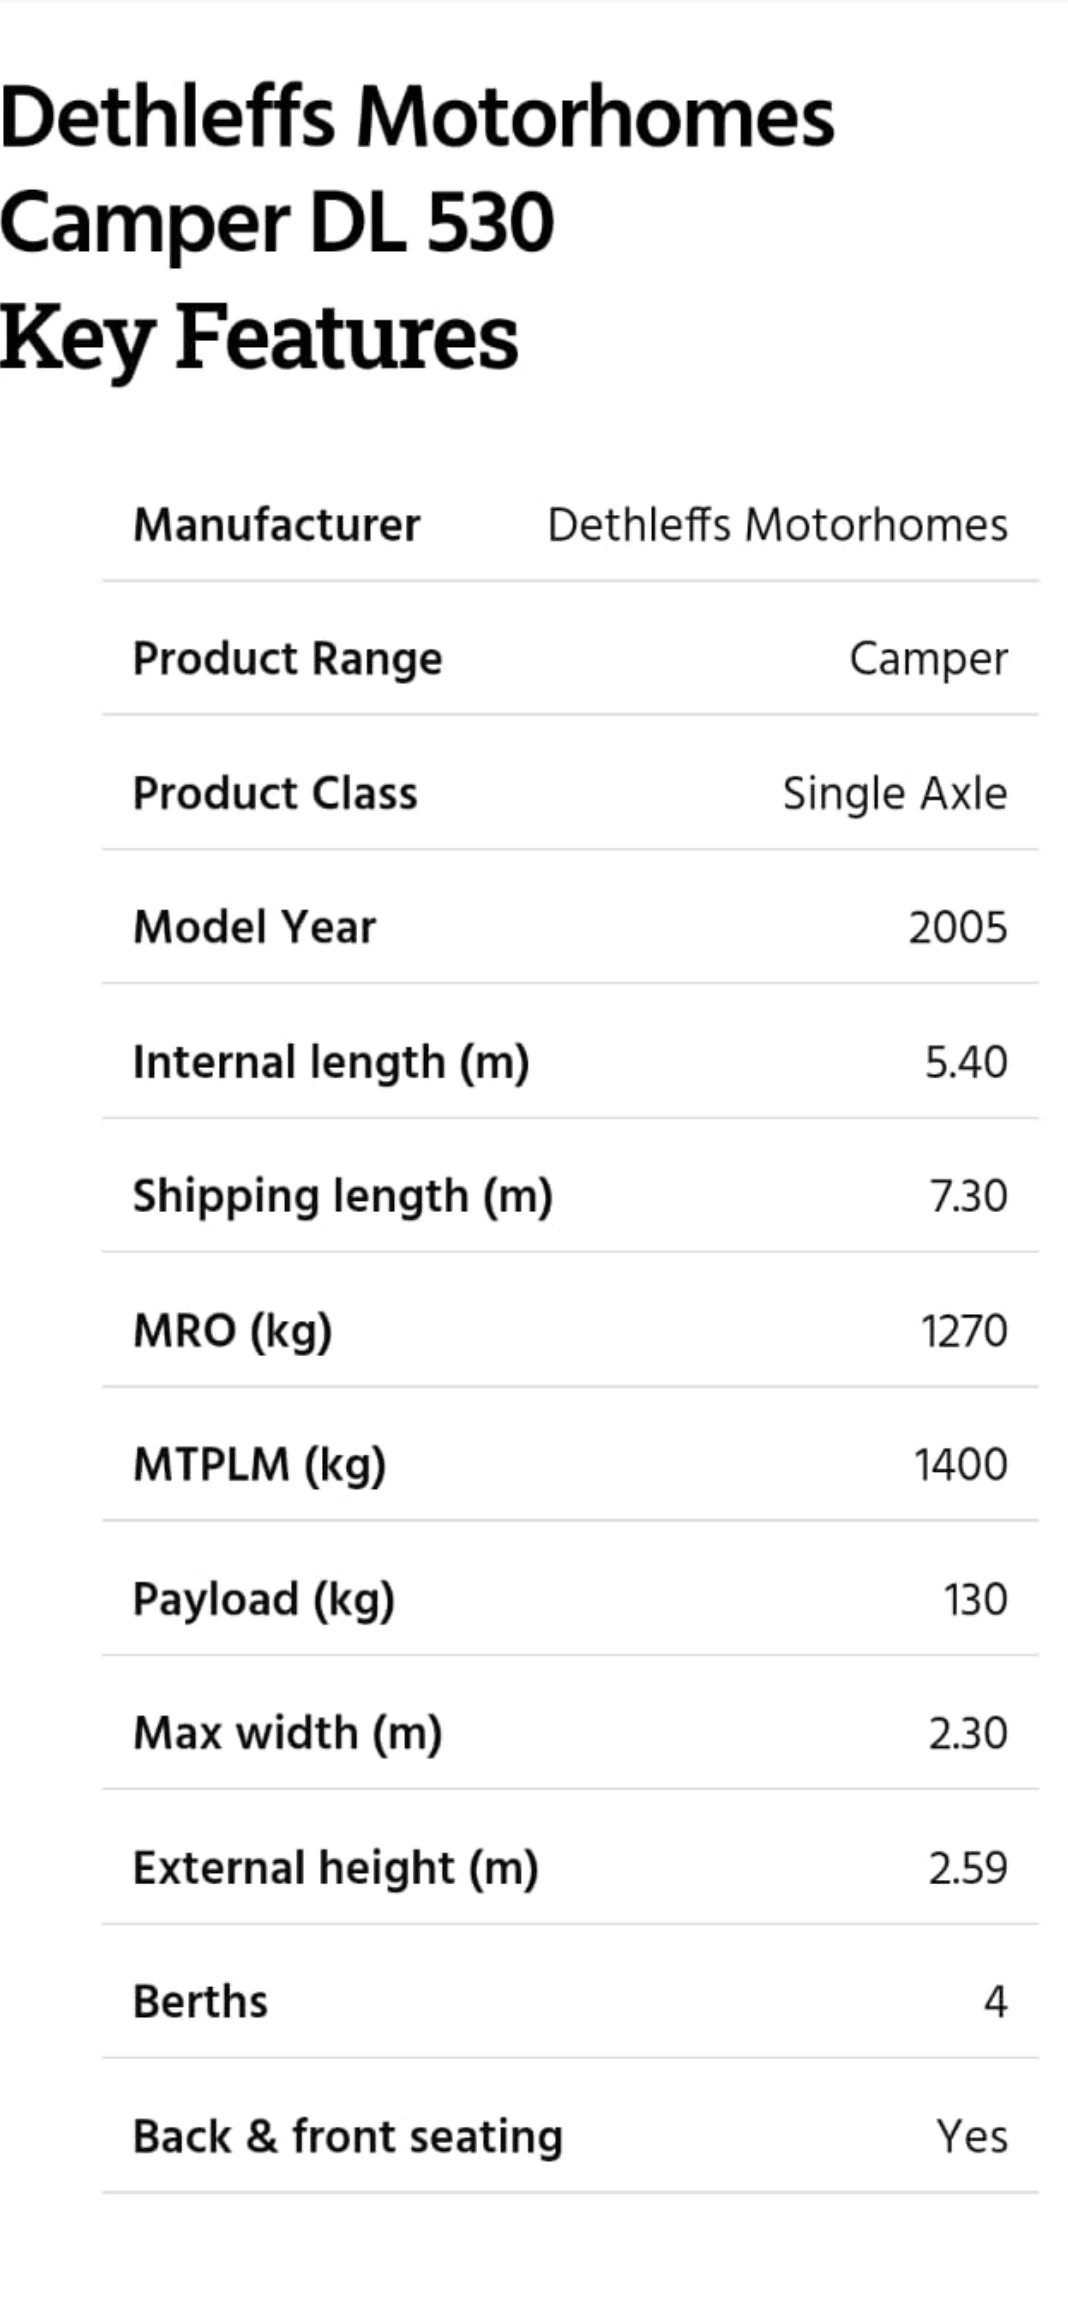
Task: Select the 7.30 shipping length value
Action: tap(969, 1197)
